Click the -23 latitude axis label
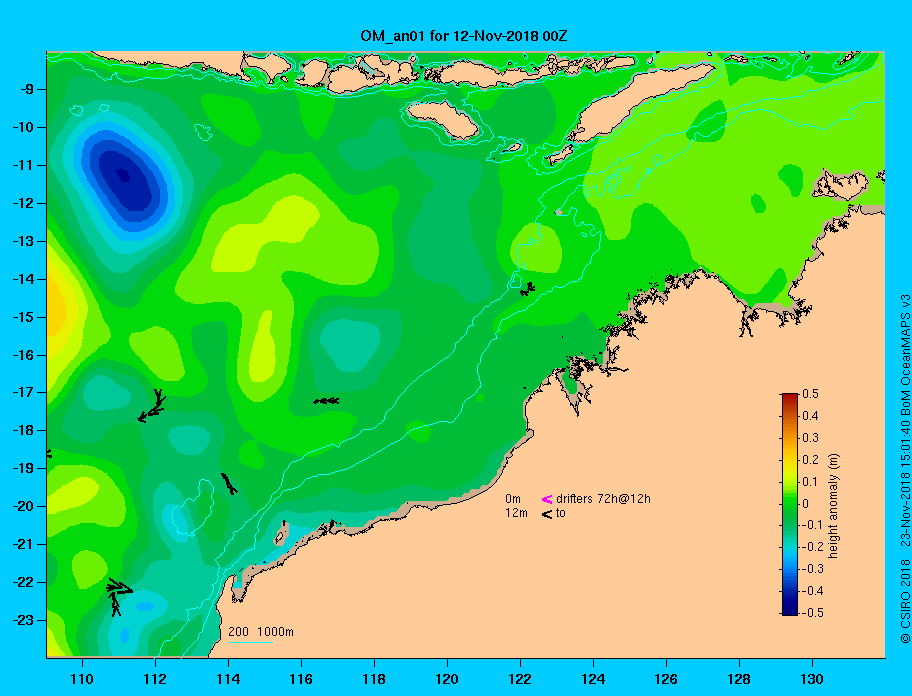This screenshot has width=912, height=696. 25,620
